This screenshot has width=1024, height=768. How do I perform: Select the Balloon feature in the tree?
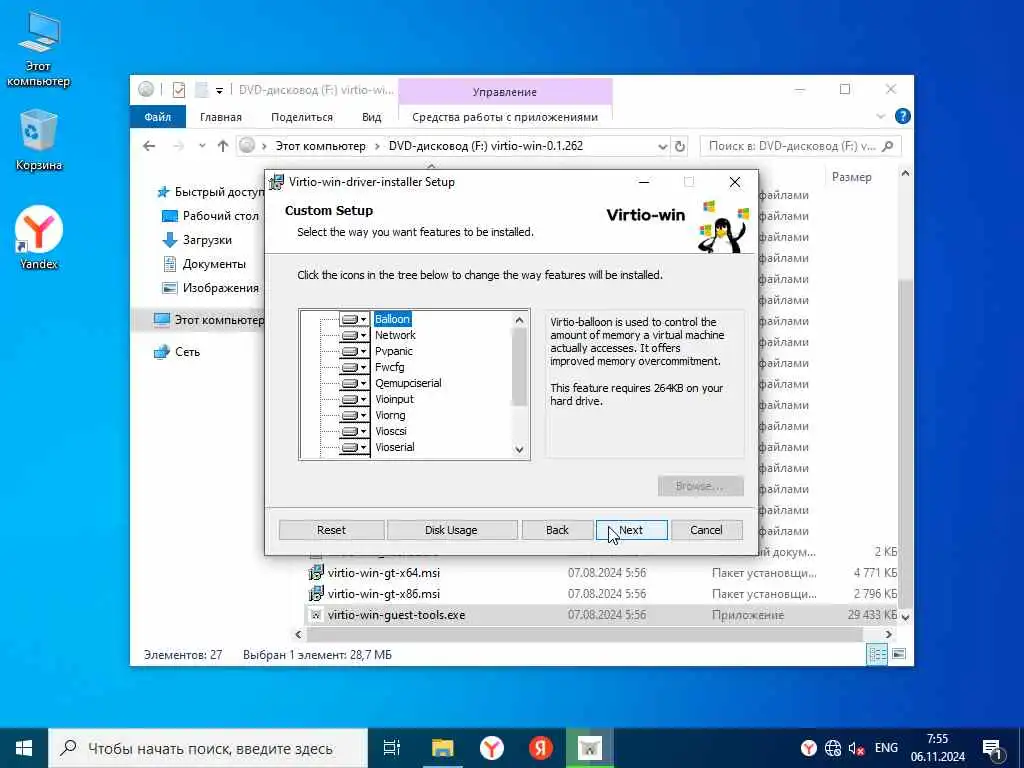click(x=392, y=319)
